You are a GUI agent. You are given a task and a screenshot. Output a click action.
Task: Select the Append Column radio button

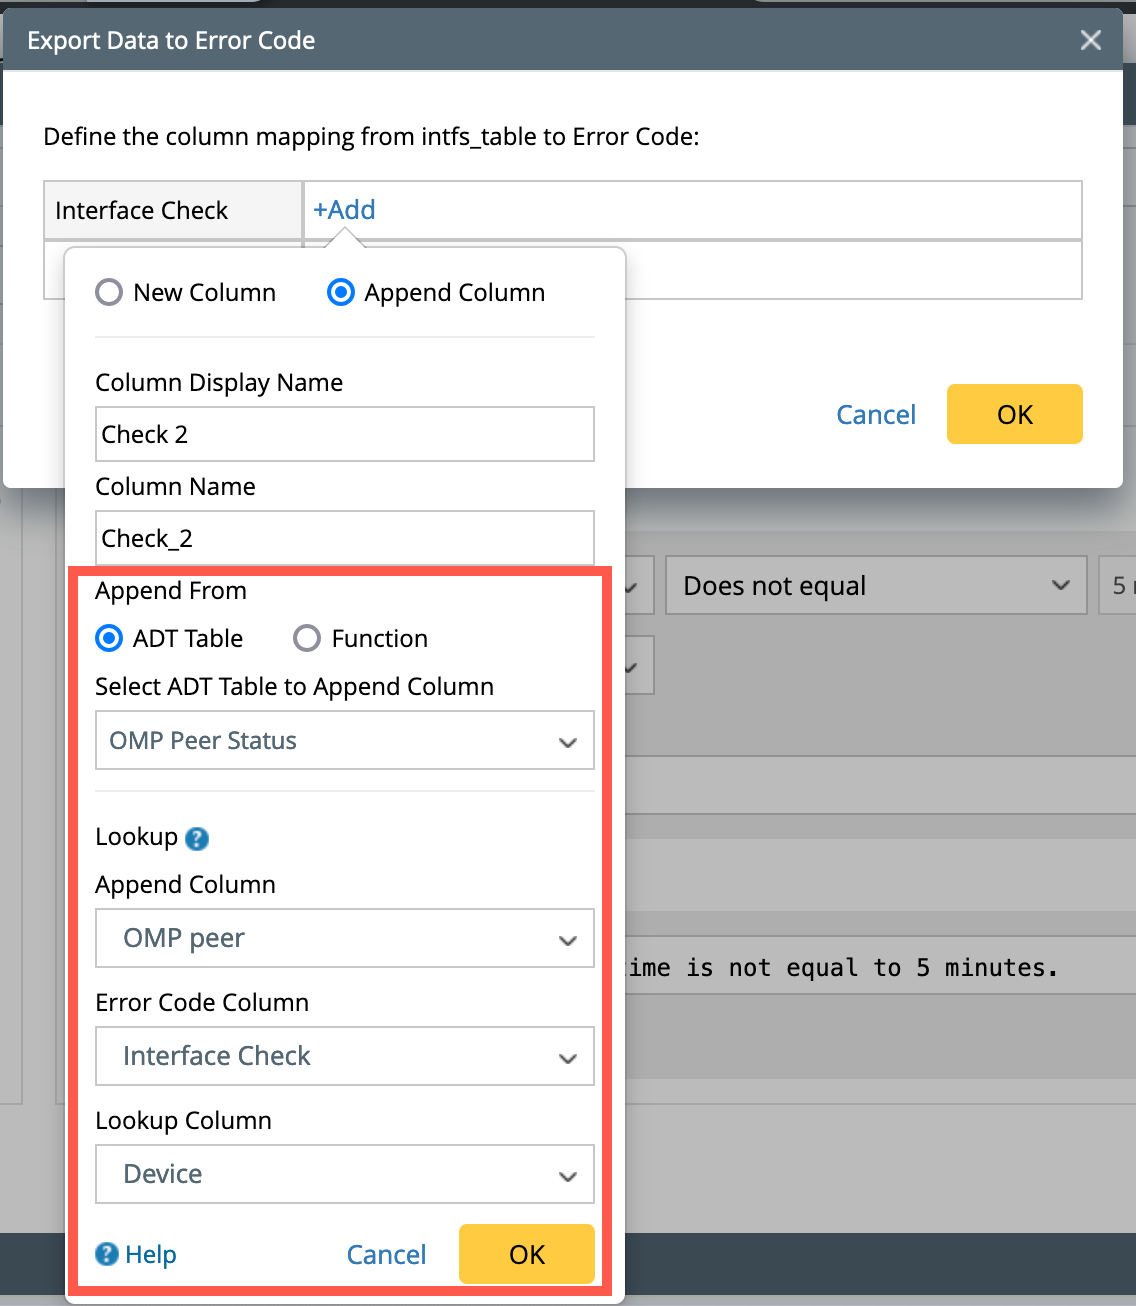341,293
